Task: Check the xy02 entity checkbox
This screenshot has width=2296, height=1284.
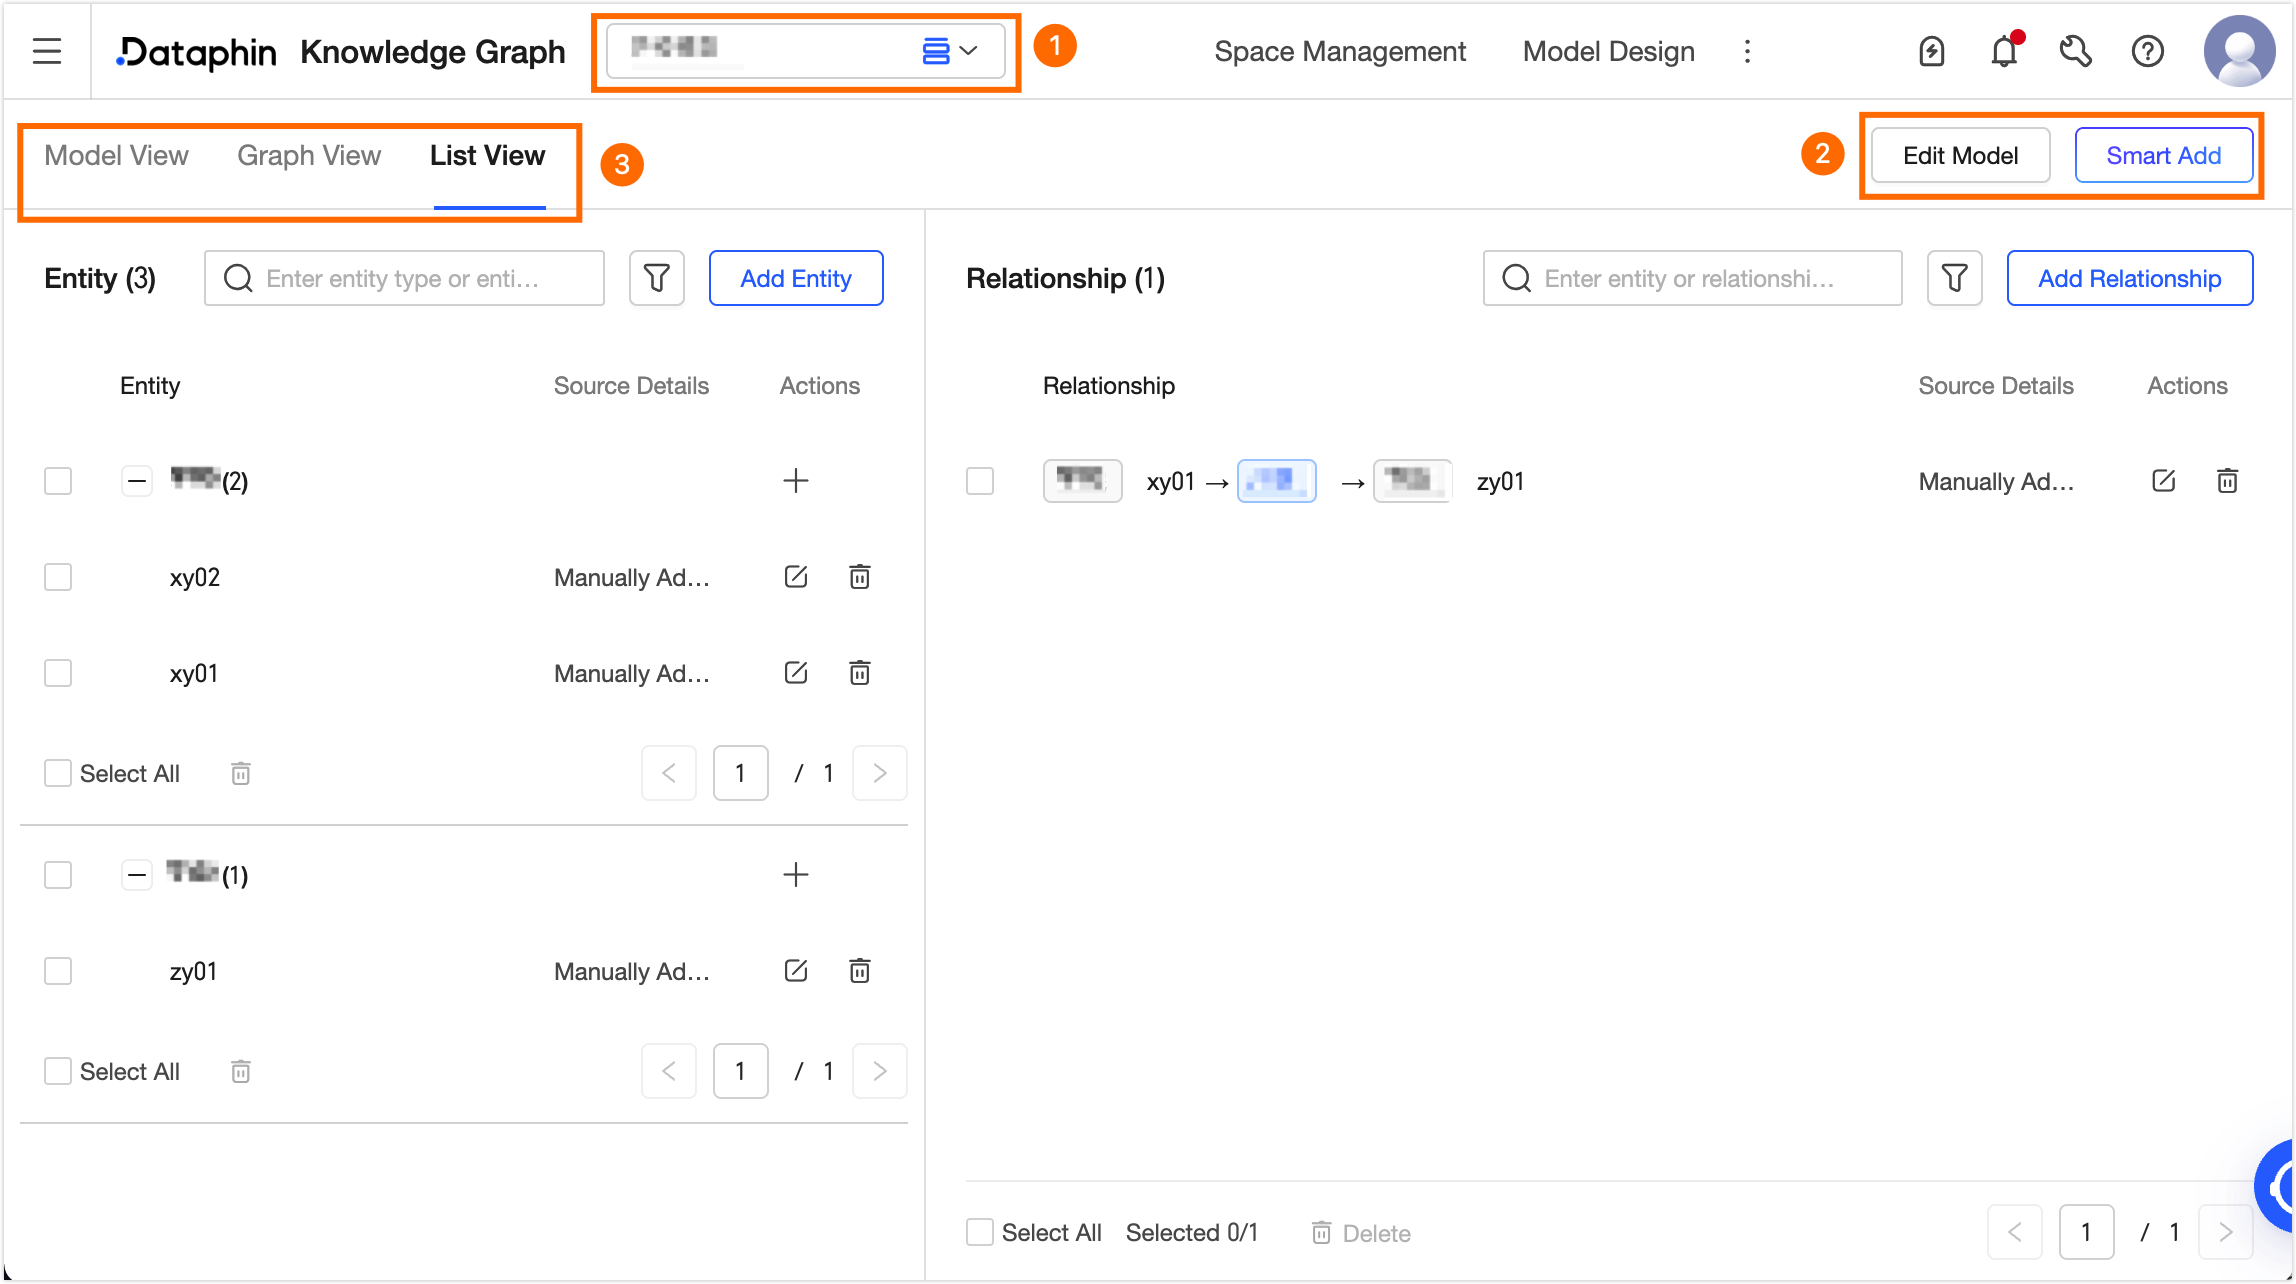Action: coord(58,577)
